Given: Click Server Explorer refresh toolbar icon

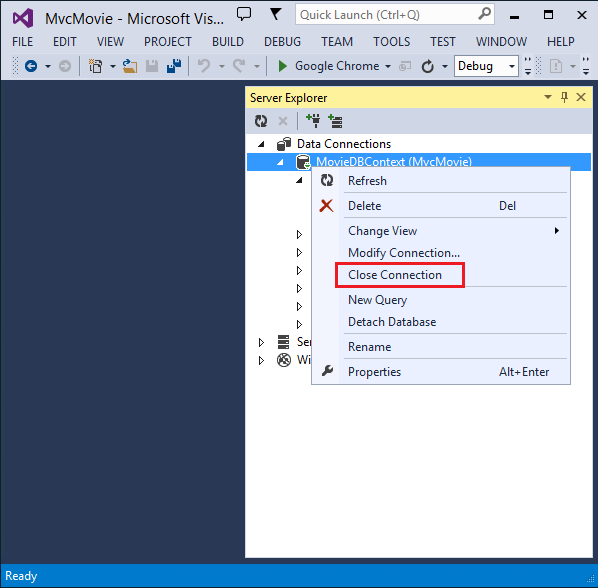Looking at the screenshot, I should tap(261, 121).
